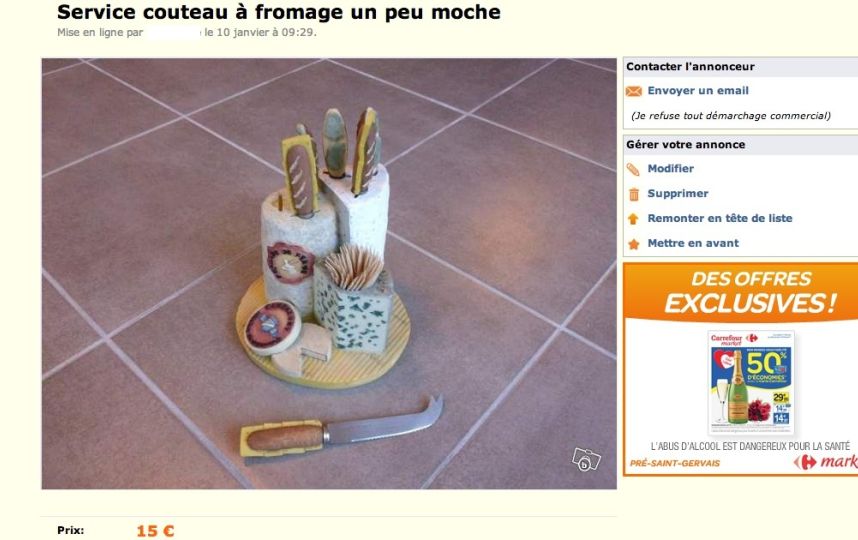Open the Carrefour Market catalogue image
858x540 pixels.
(x=751, y=383)
